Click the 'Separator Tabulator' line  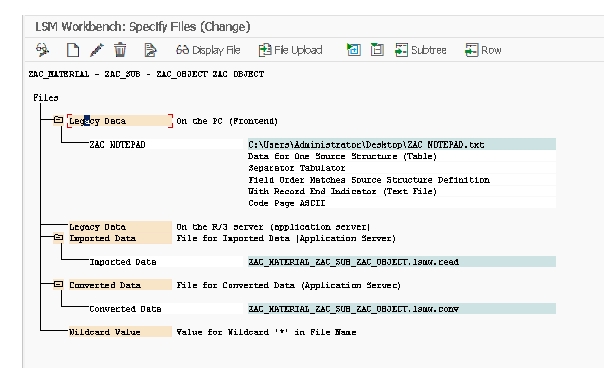(x=297, y=168)
